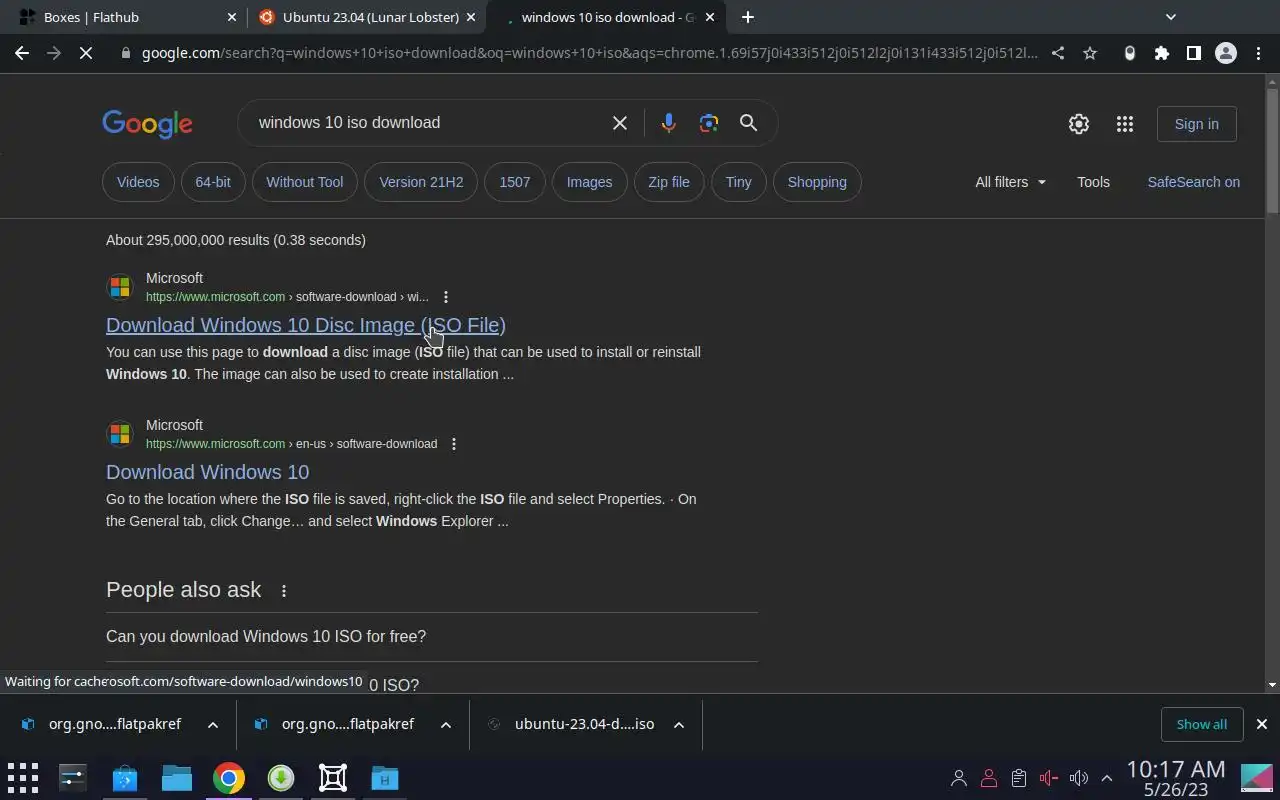This screenshot has height=800, width=1280.
Task: Click the Sign in button
Action: (x=1197, y=124)
